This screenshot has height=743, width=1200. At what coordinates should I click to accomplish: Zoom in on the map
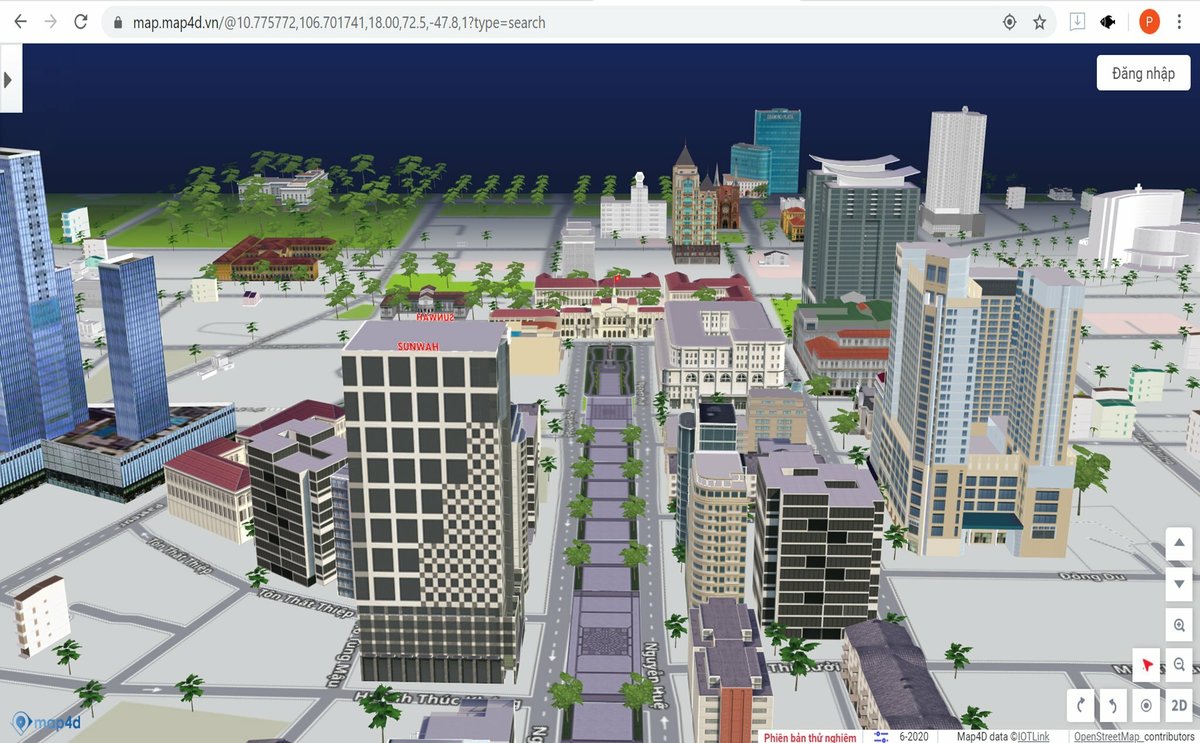point(1180,625)
